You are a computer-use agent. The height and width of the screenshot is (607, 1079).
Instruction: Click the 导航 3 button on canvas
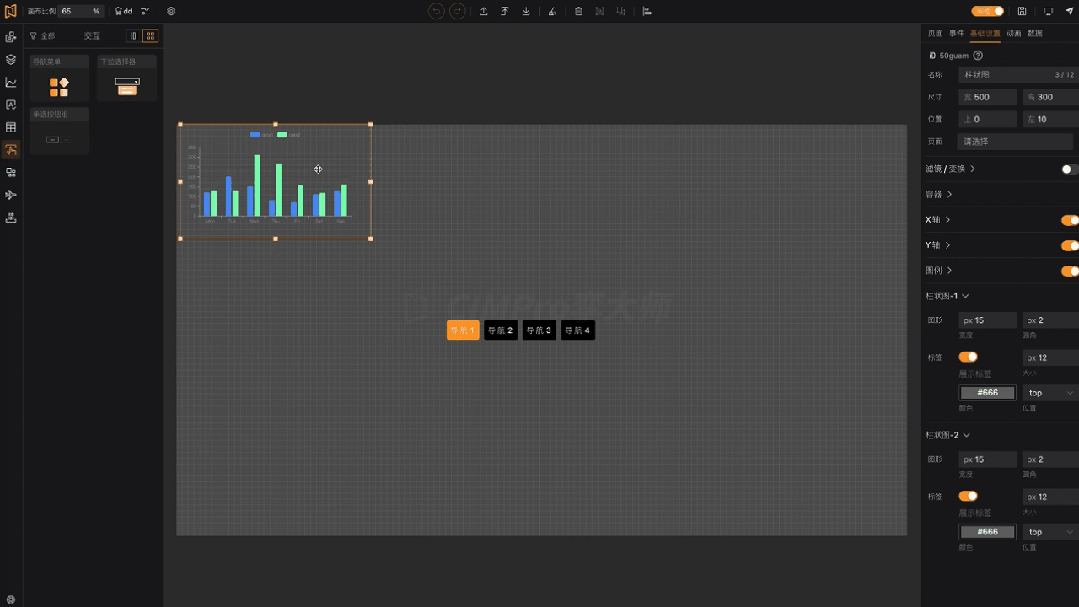click(x=540, y=330)
